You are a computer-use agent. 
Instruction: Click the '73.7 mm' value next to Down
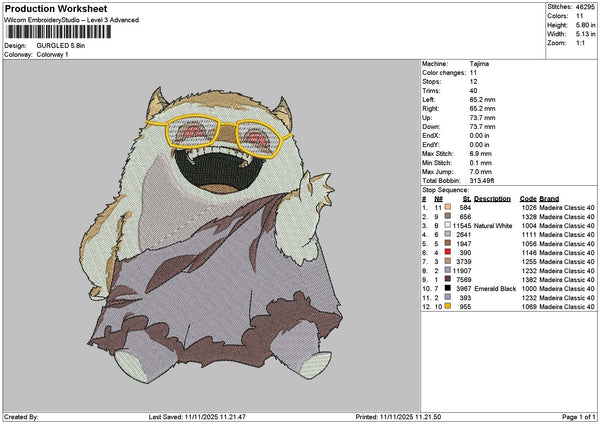point(482,127)
